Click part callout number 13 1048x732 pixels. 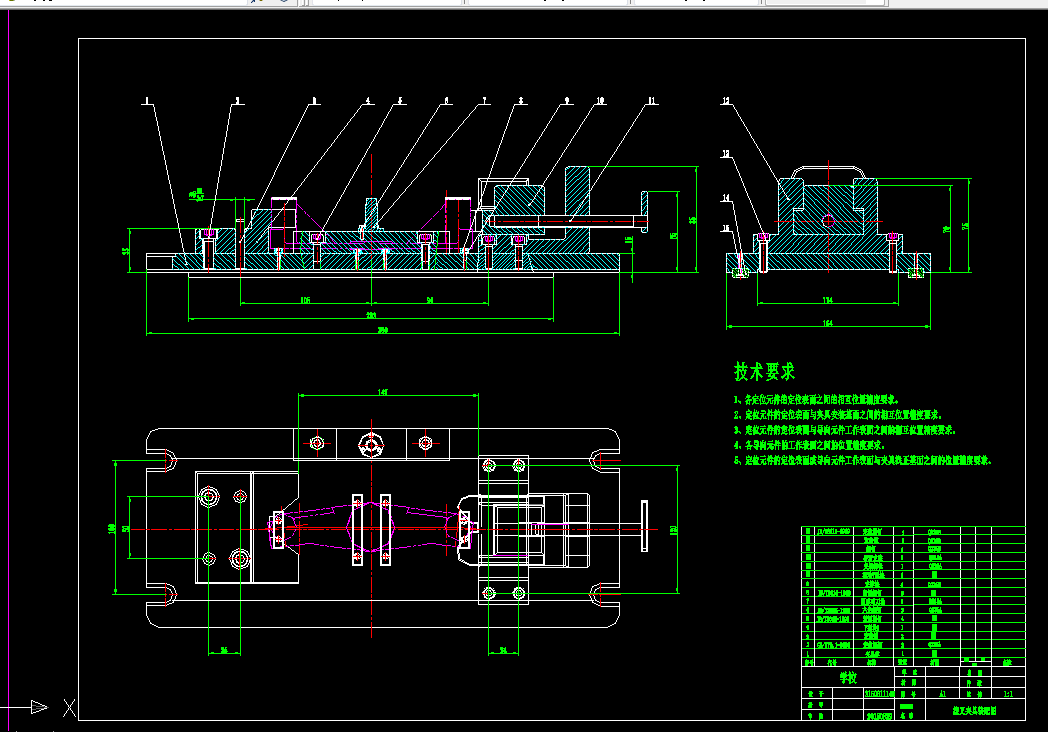pos(726,154)
